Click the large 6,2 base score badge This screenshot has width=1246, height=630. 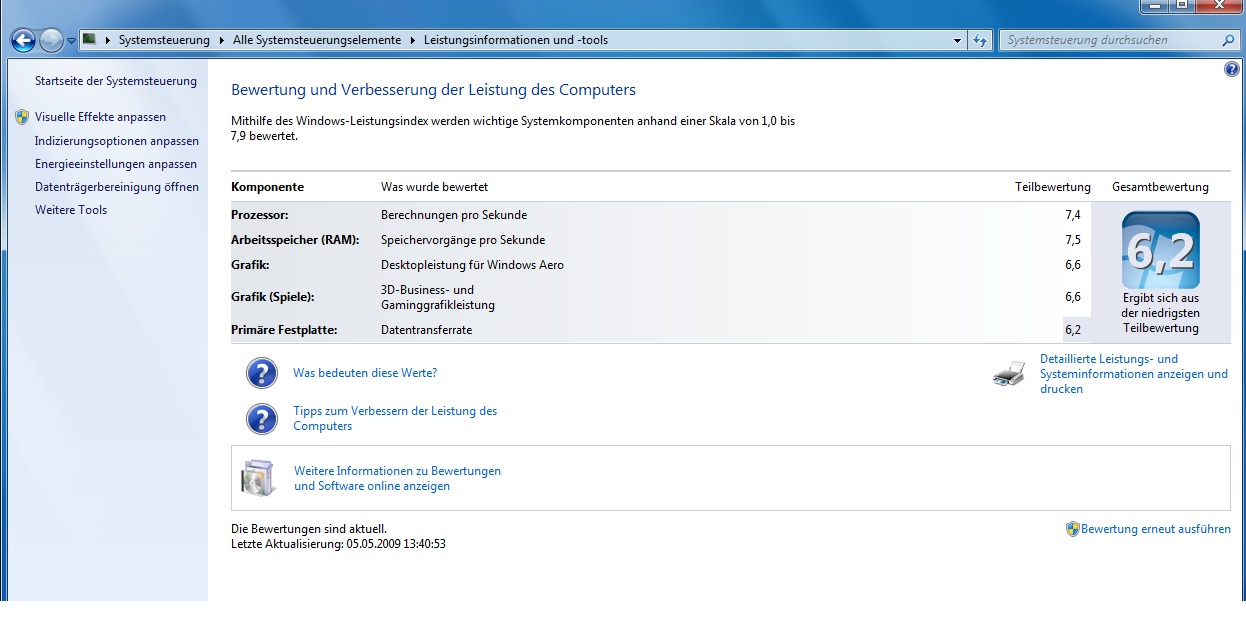(x=1160, y=250)
